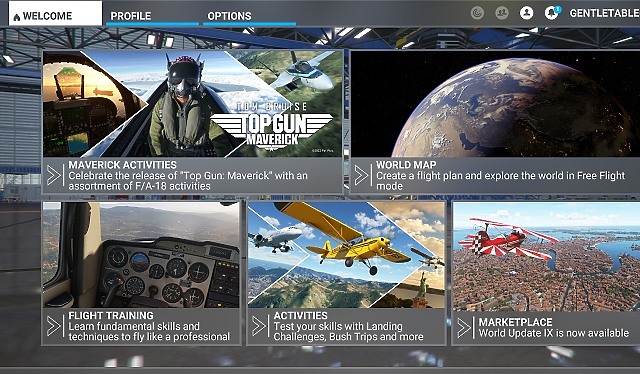
Task: Open the circular activity icon in top bar
Action: (x=477, y=13)
